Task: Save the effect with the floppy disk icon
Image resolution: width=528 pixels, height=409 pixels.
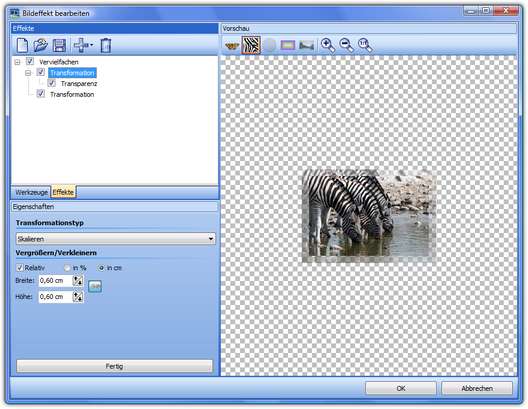Action: pos(59,45)
